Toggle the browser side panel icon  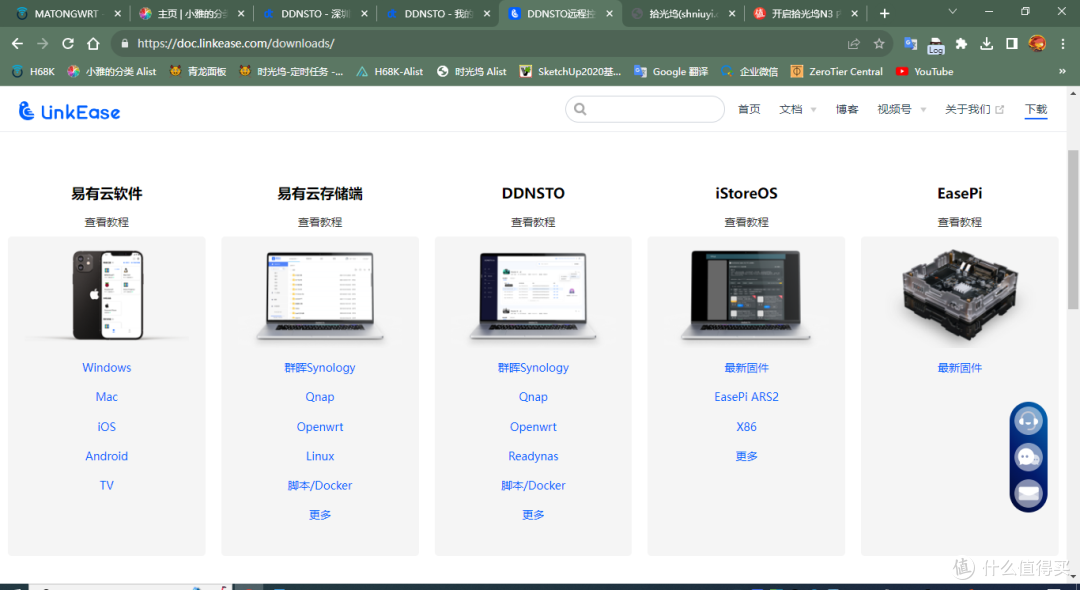coord(1012,43)
